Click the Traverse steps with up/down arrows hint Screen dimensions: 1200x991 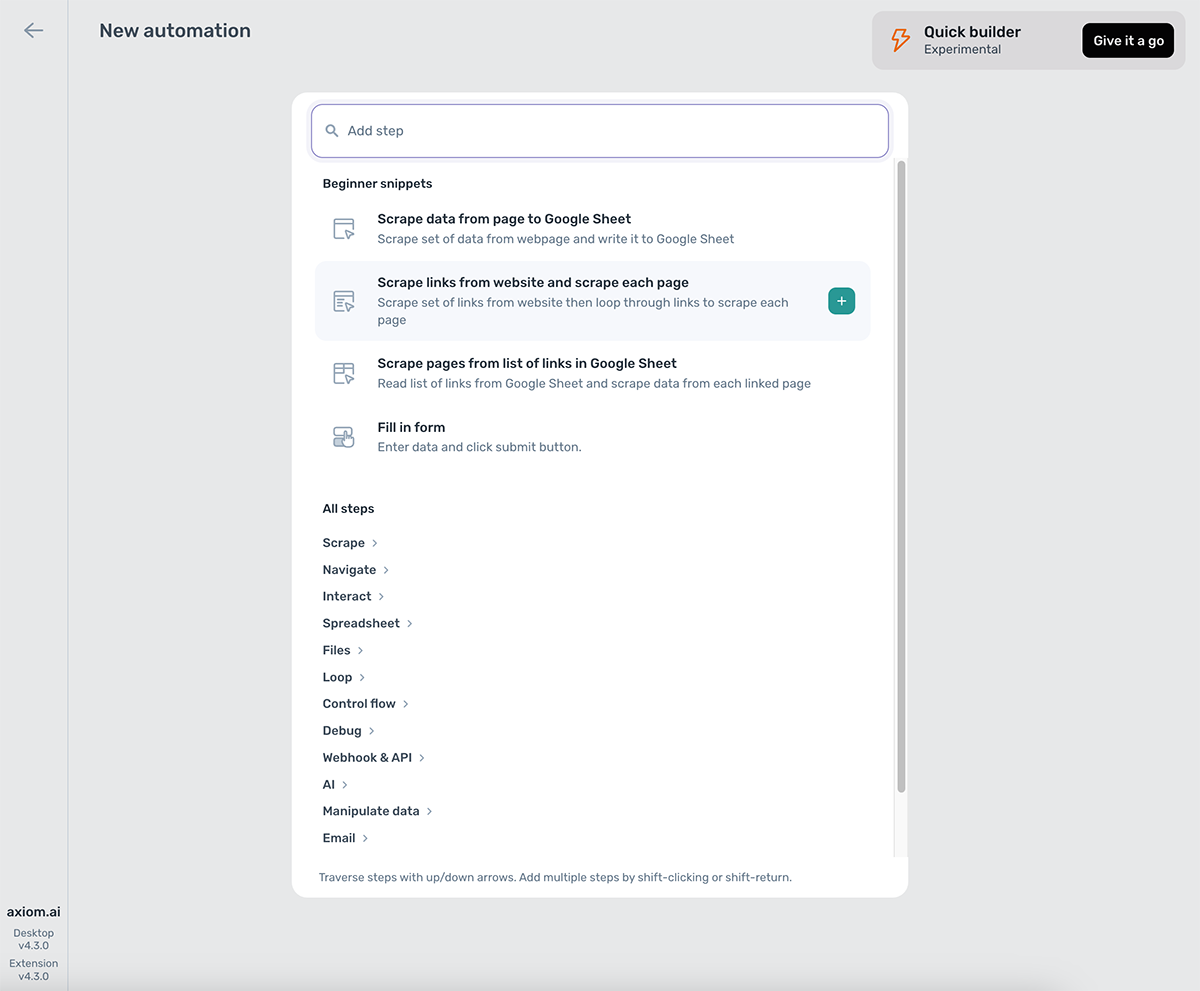tap(555, 878)
